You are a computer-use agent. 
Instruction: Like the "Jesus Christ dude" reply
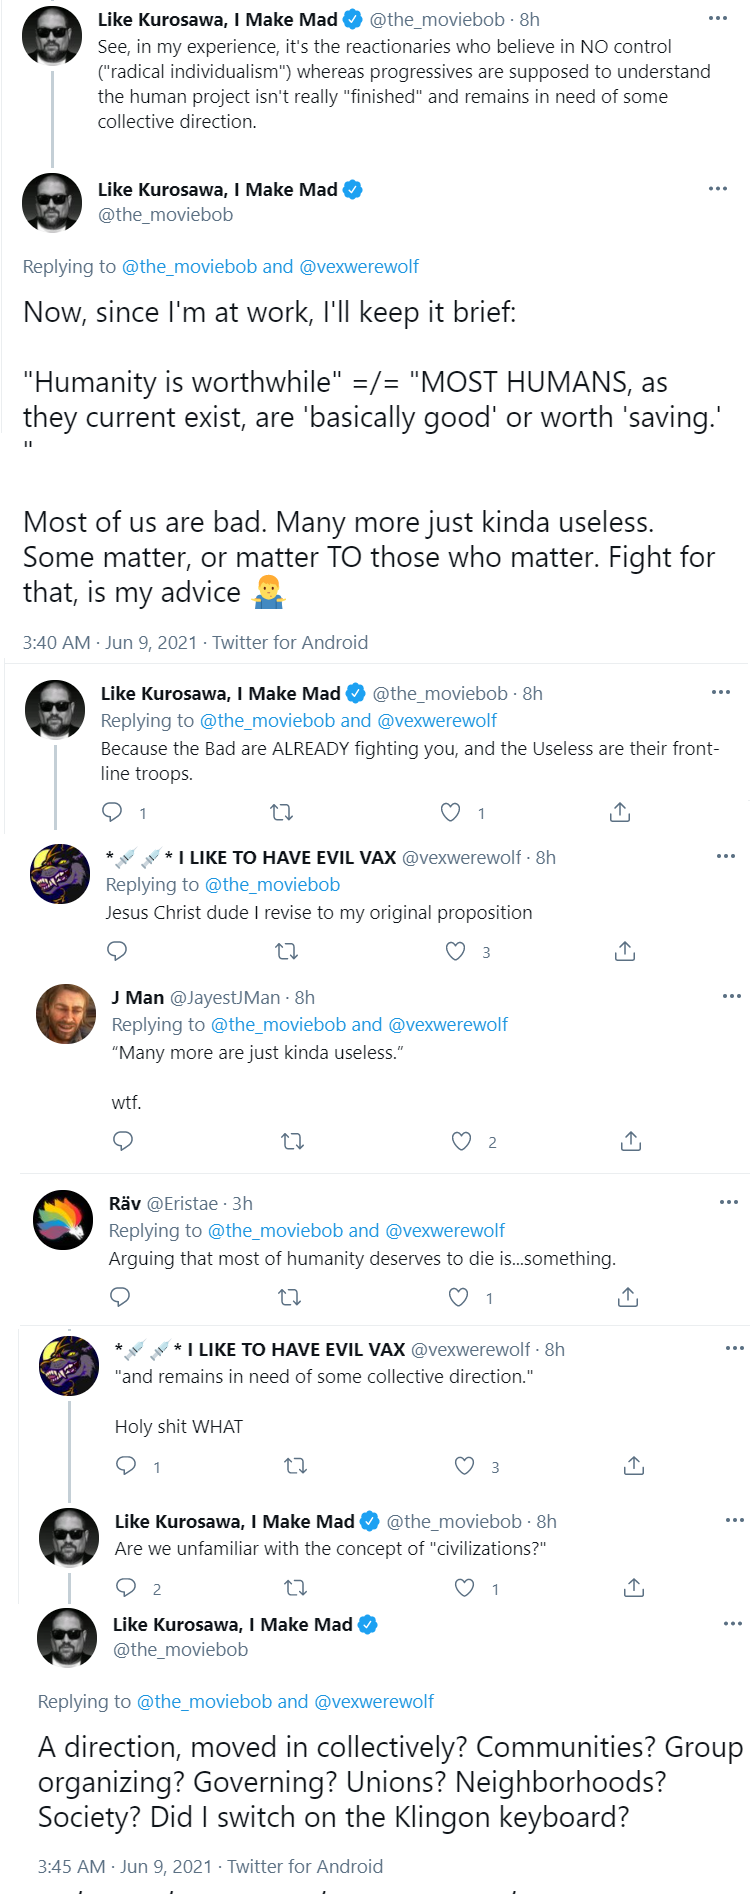455,951
